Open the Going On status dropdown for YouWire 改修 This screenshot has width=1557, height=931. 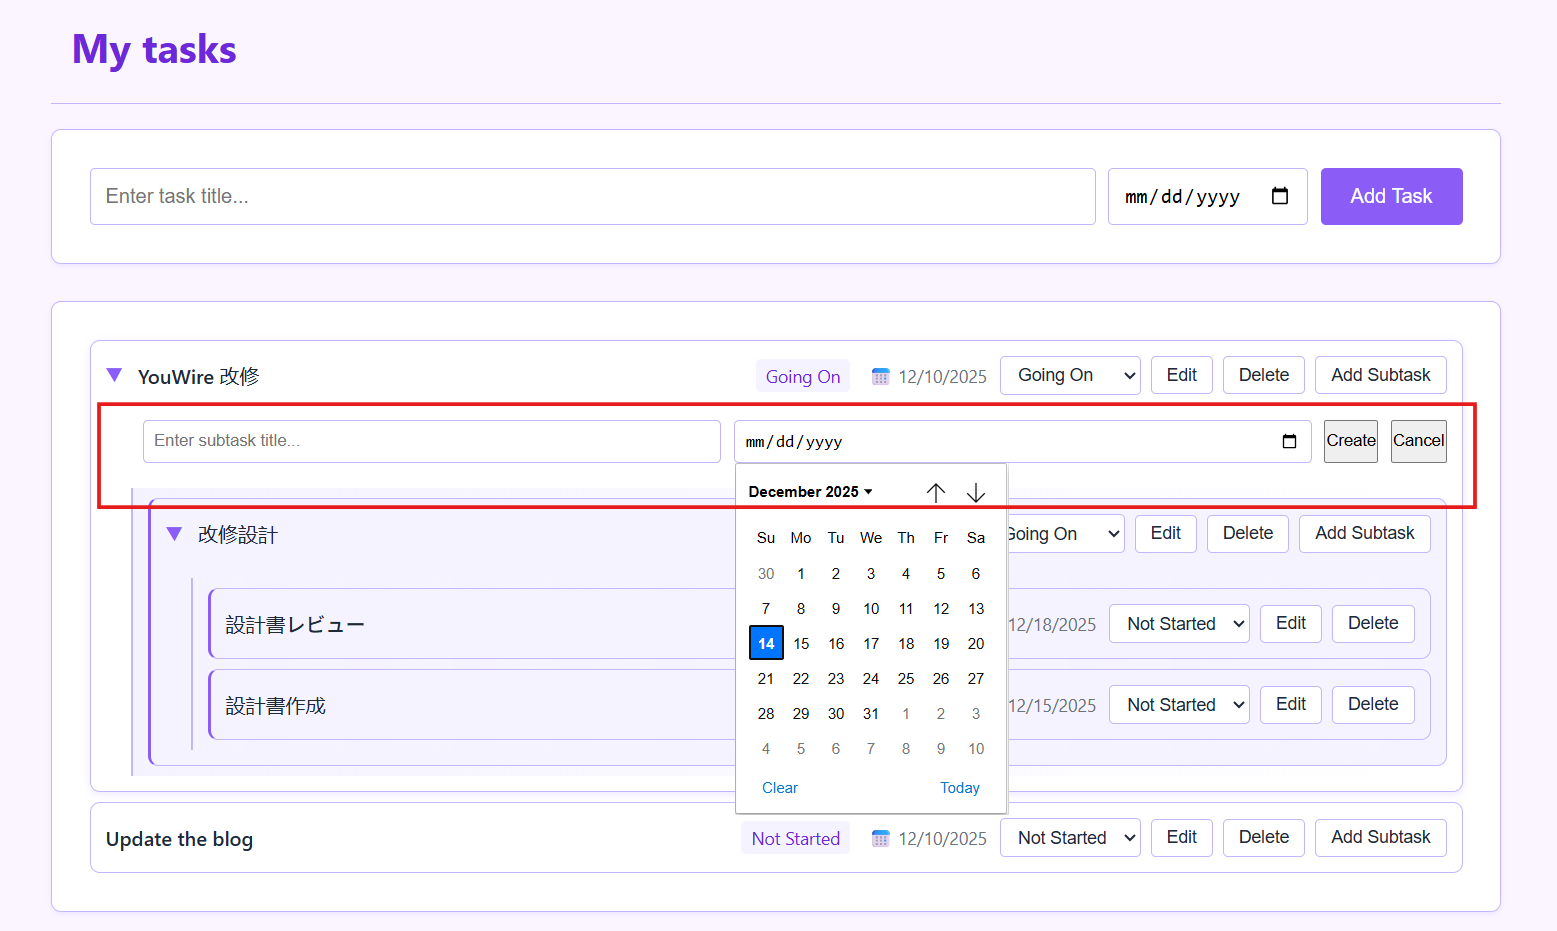(1070, 376)
